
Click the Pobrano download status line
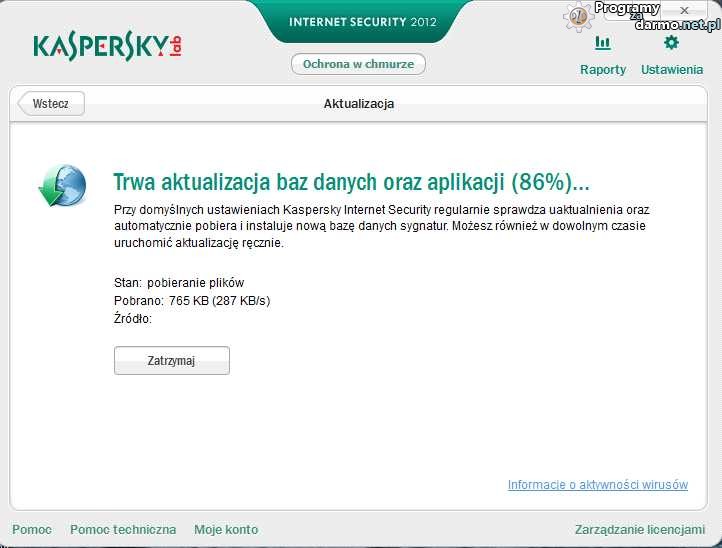click(x=192, y=301)
